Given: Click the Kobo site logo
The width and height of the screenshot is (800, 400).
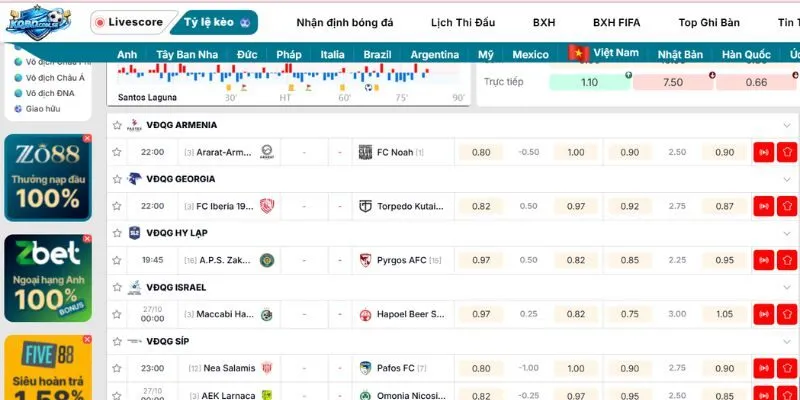Looking at the screenshot, I should click(39, 22).
